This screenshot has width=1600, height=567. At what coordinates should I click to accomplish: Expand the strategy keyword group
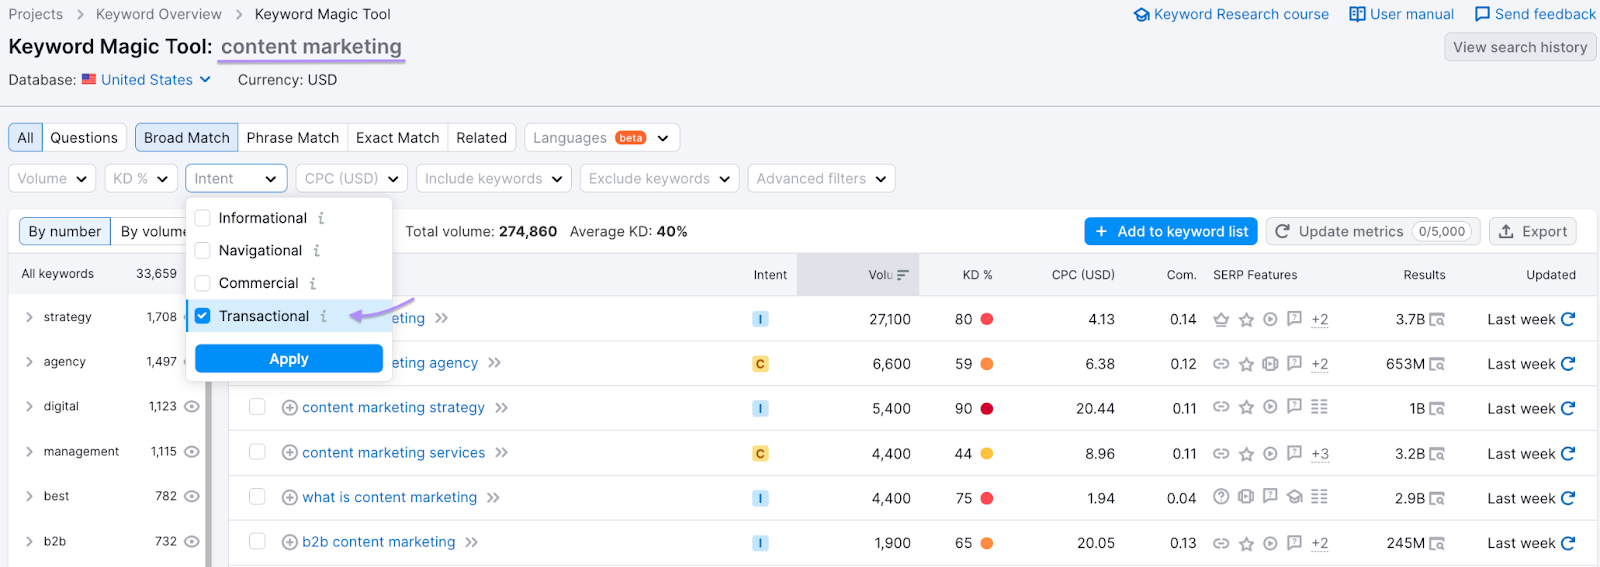click(x=29, y=317)
